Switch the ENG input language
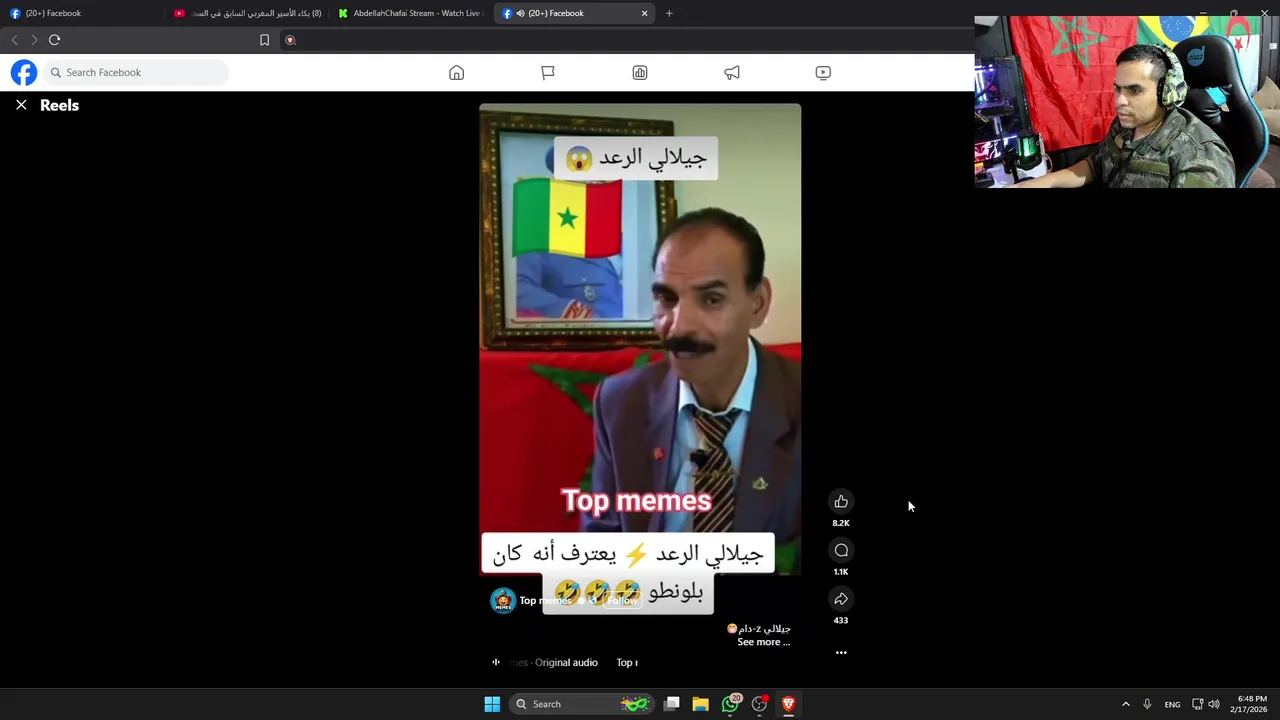This screenshot has height=720, width=1280. click(x=1172, y=704)
